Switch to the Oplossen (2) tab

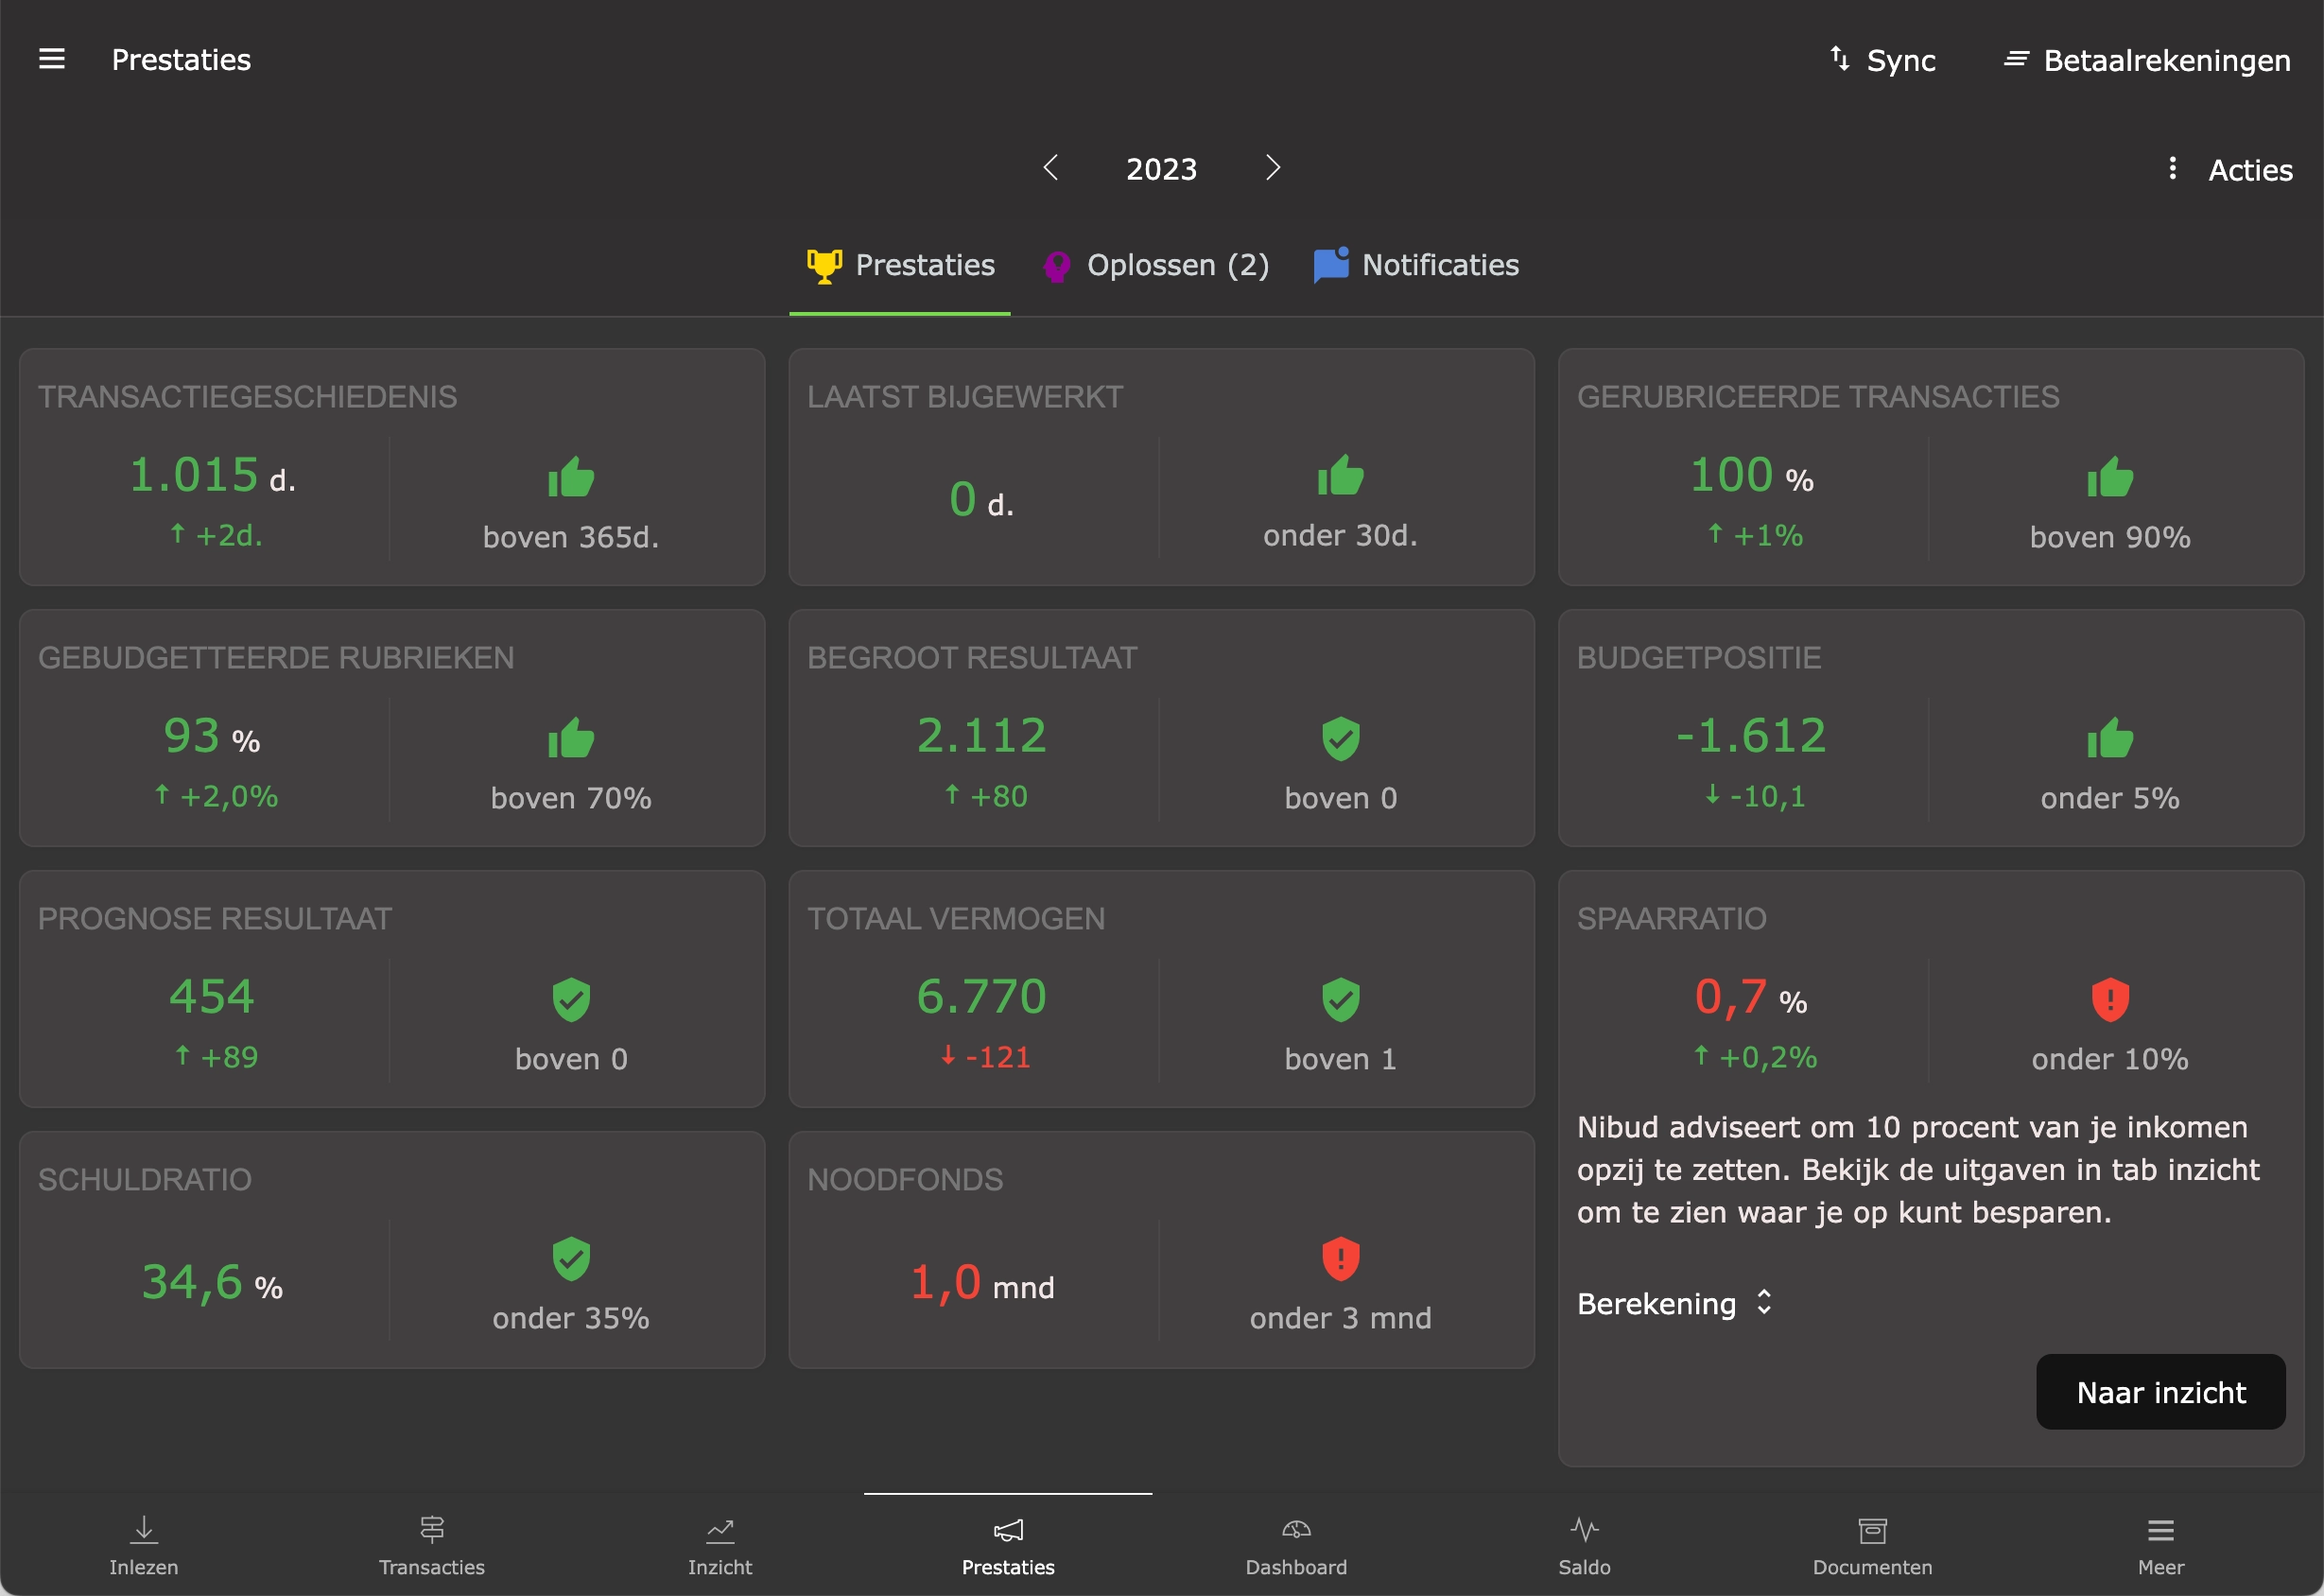tap(1156, 265)
